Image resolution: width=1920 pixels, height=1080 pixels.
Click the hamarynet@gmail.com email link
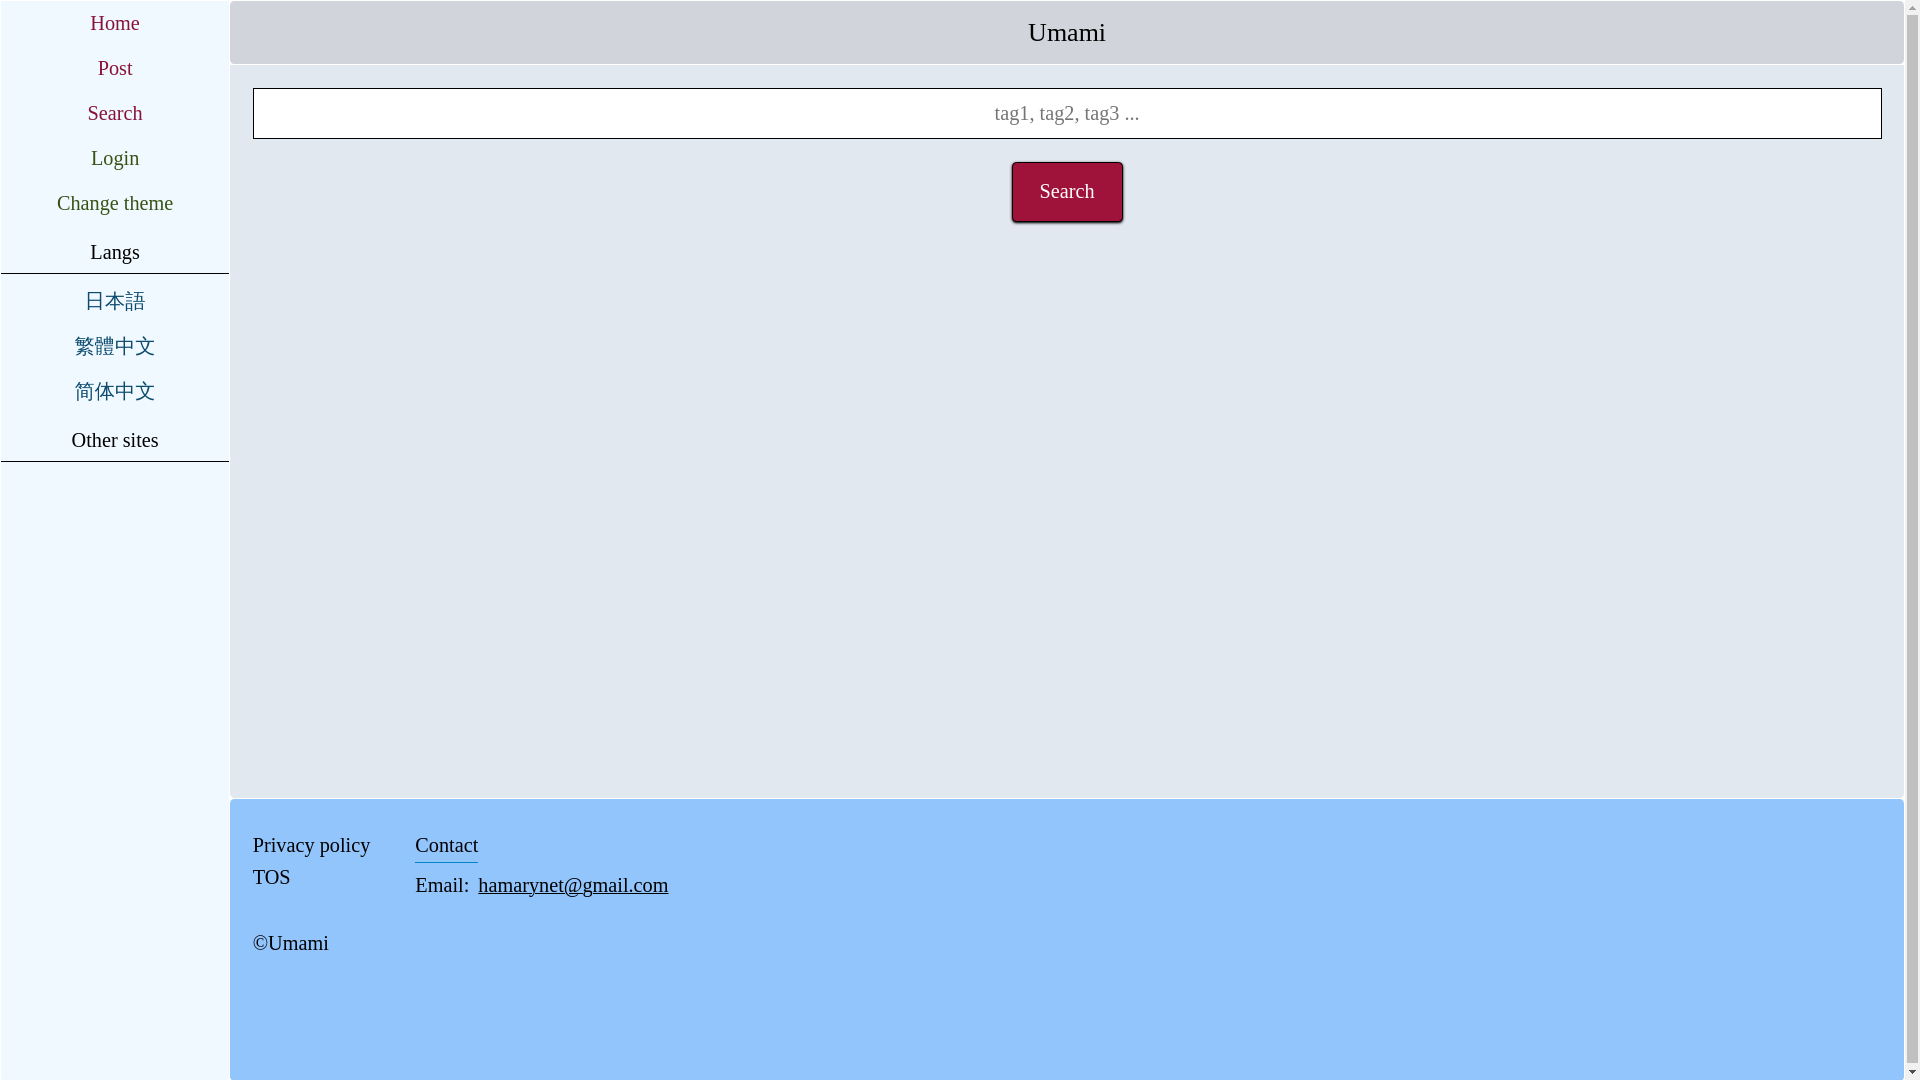(573, 885)
